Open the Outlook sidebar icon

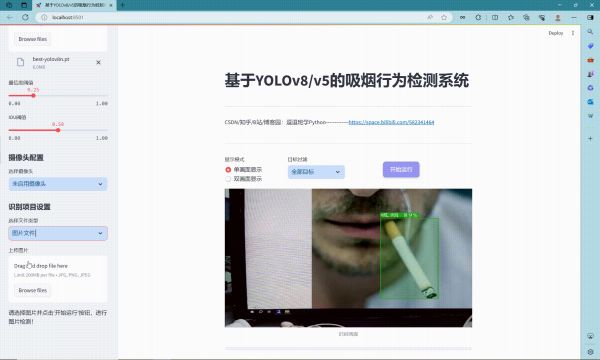click(x=590, y=101)
